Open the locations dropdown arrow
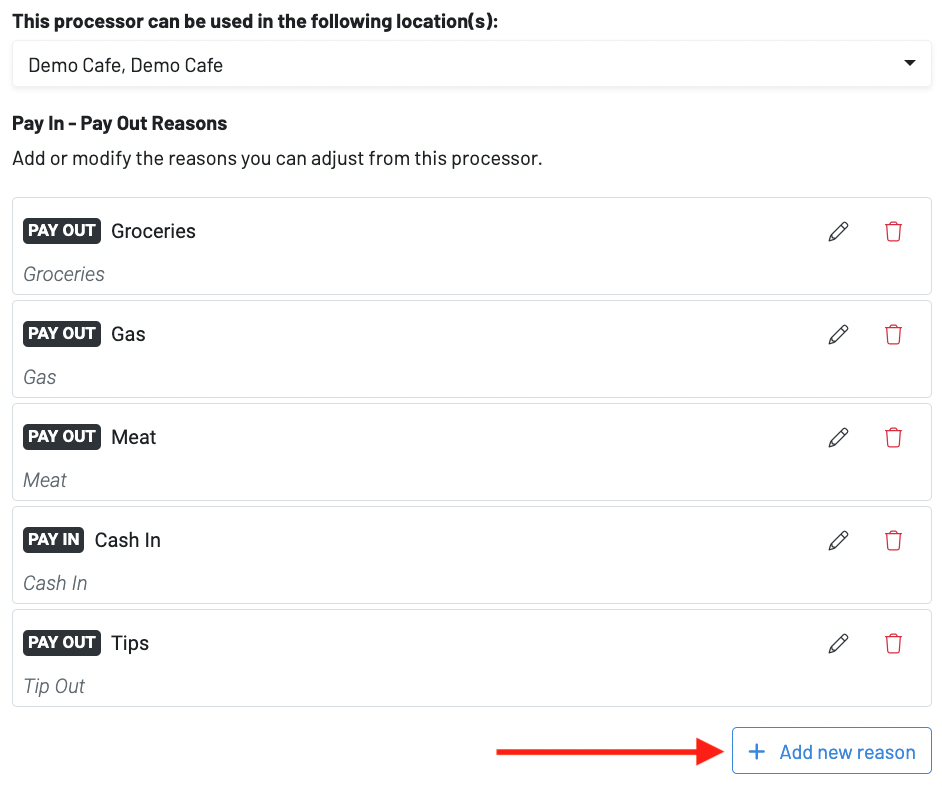This screenshot has width=942, height=787. point(909,64)
